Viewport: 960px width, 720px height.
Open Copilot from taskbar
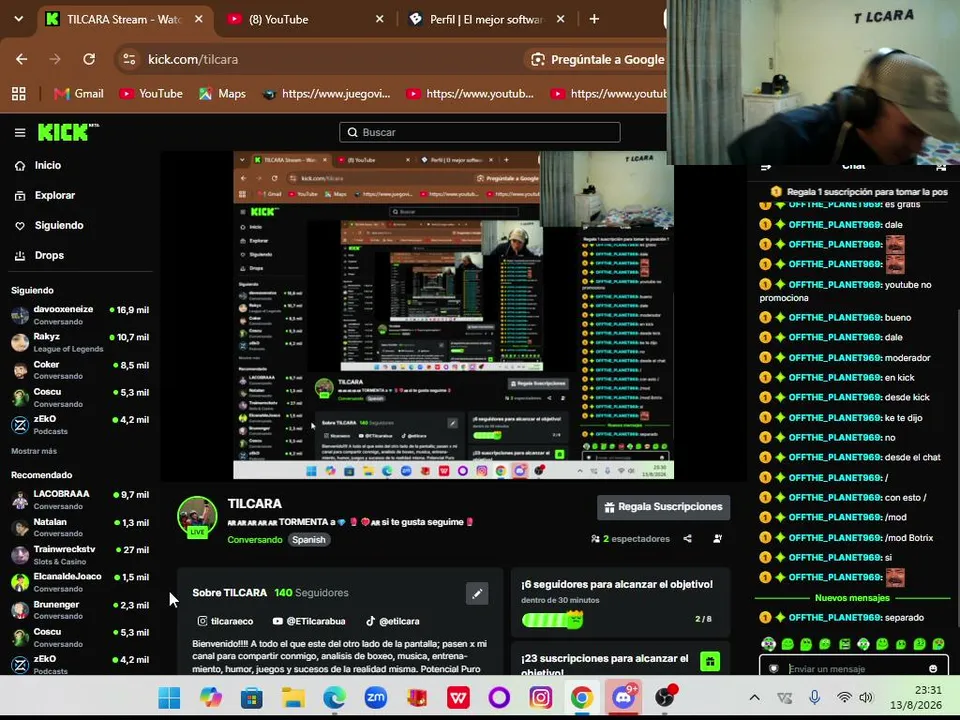click(x=211, y=697)
